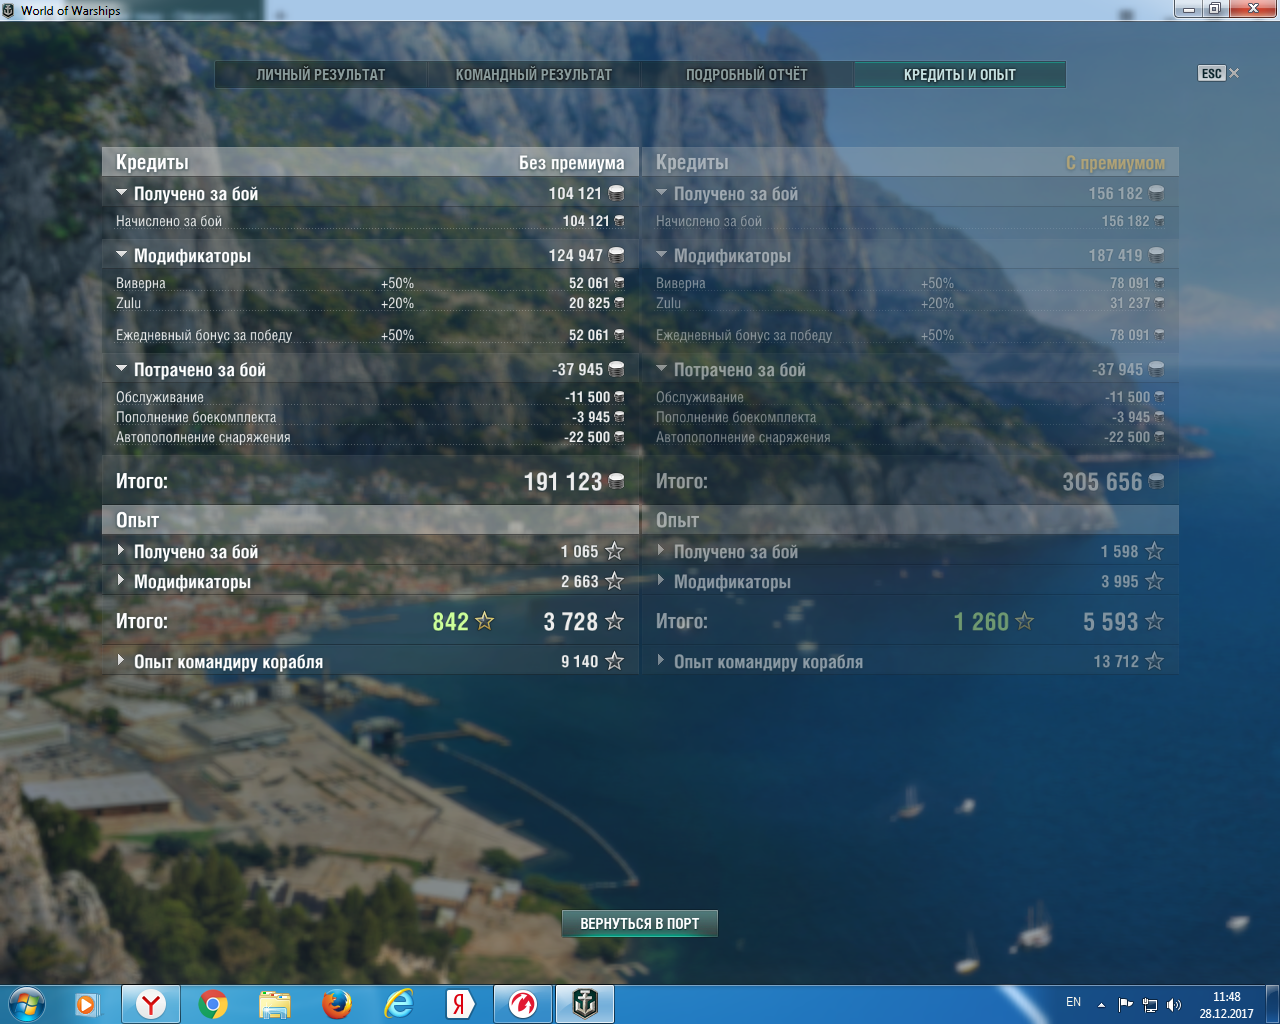Open volume control in system tray
The image size is (1280, 1024).
click(1174, 1005)
